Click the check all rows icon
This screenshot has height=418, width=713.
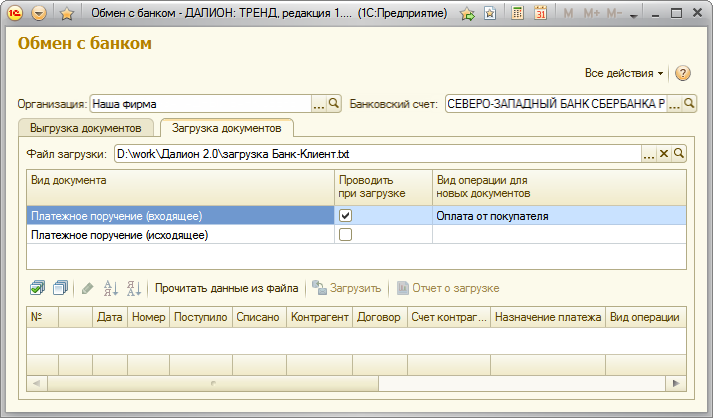(37, 288)
